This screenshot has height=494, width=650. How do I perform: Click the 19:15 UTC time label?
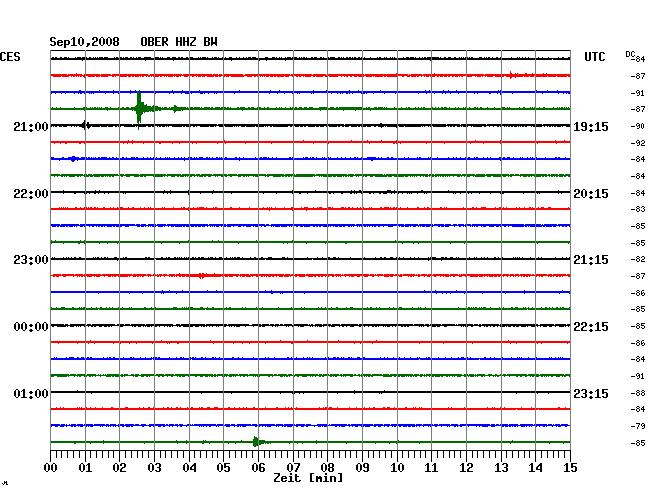pos(591,127)
